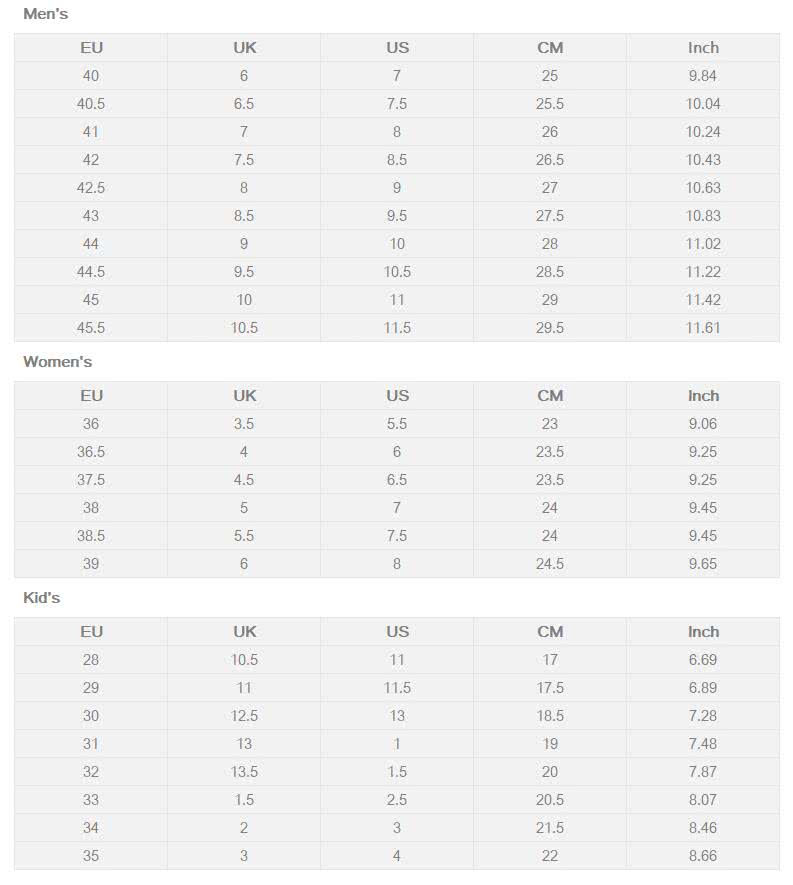Image resolution: width=793 pixels, height=885 pixels.
Task: Click the 9.65 inch cell
Action: click(x=703, y=564)
